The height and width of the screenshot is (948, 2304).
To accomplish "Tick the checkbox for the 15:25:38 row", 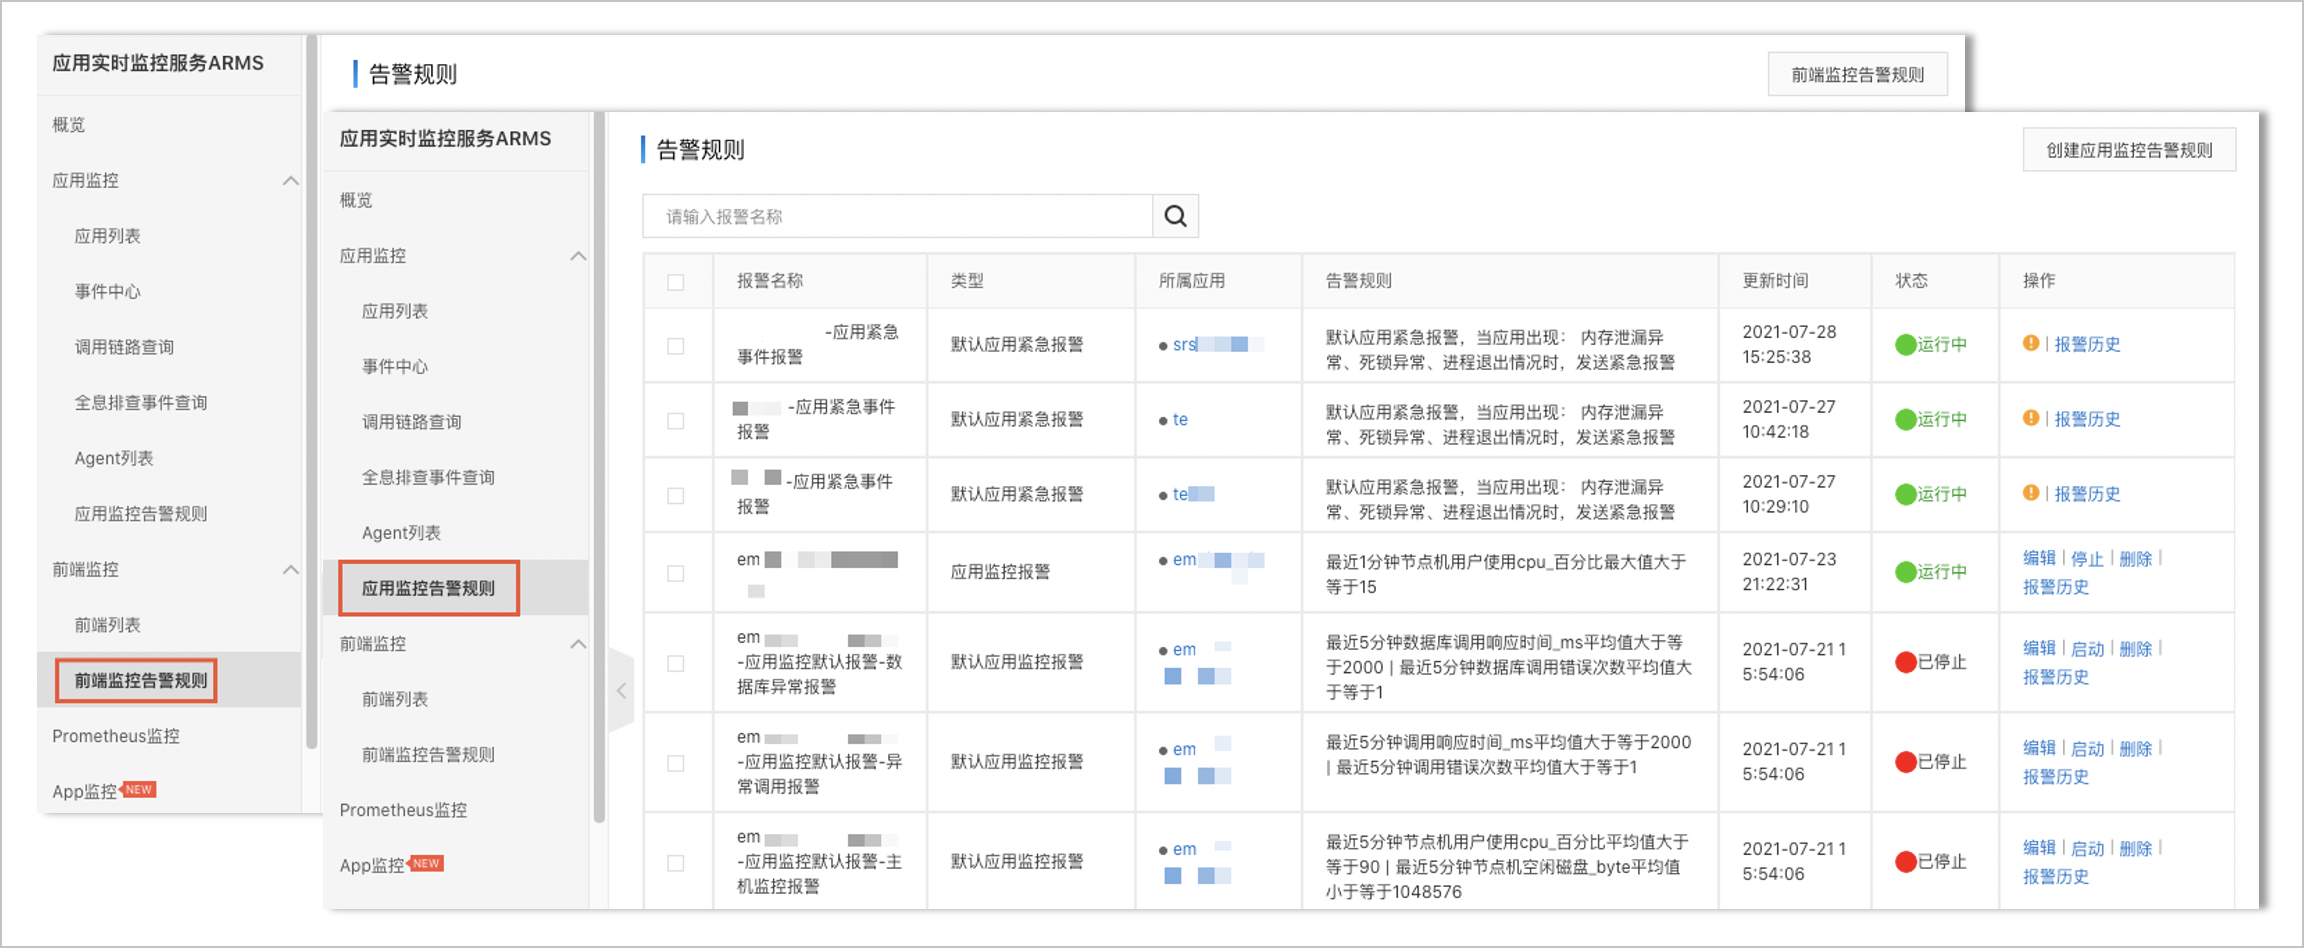I will [676, 346].
